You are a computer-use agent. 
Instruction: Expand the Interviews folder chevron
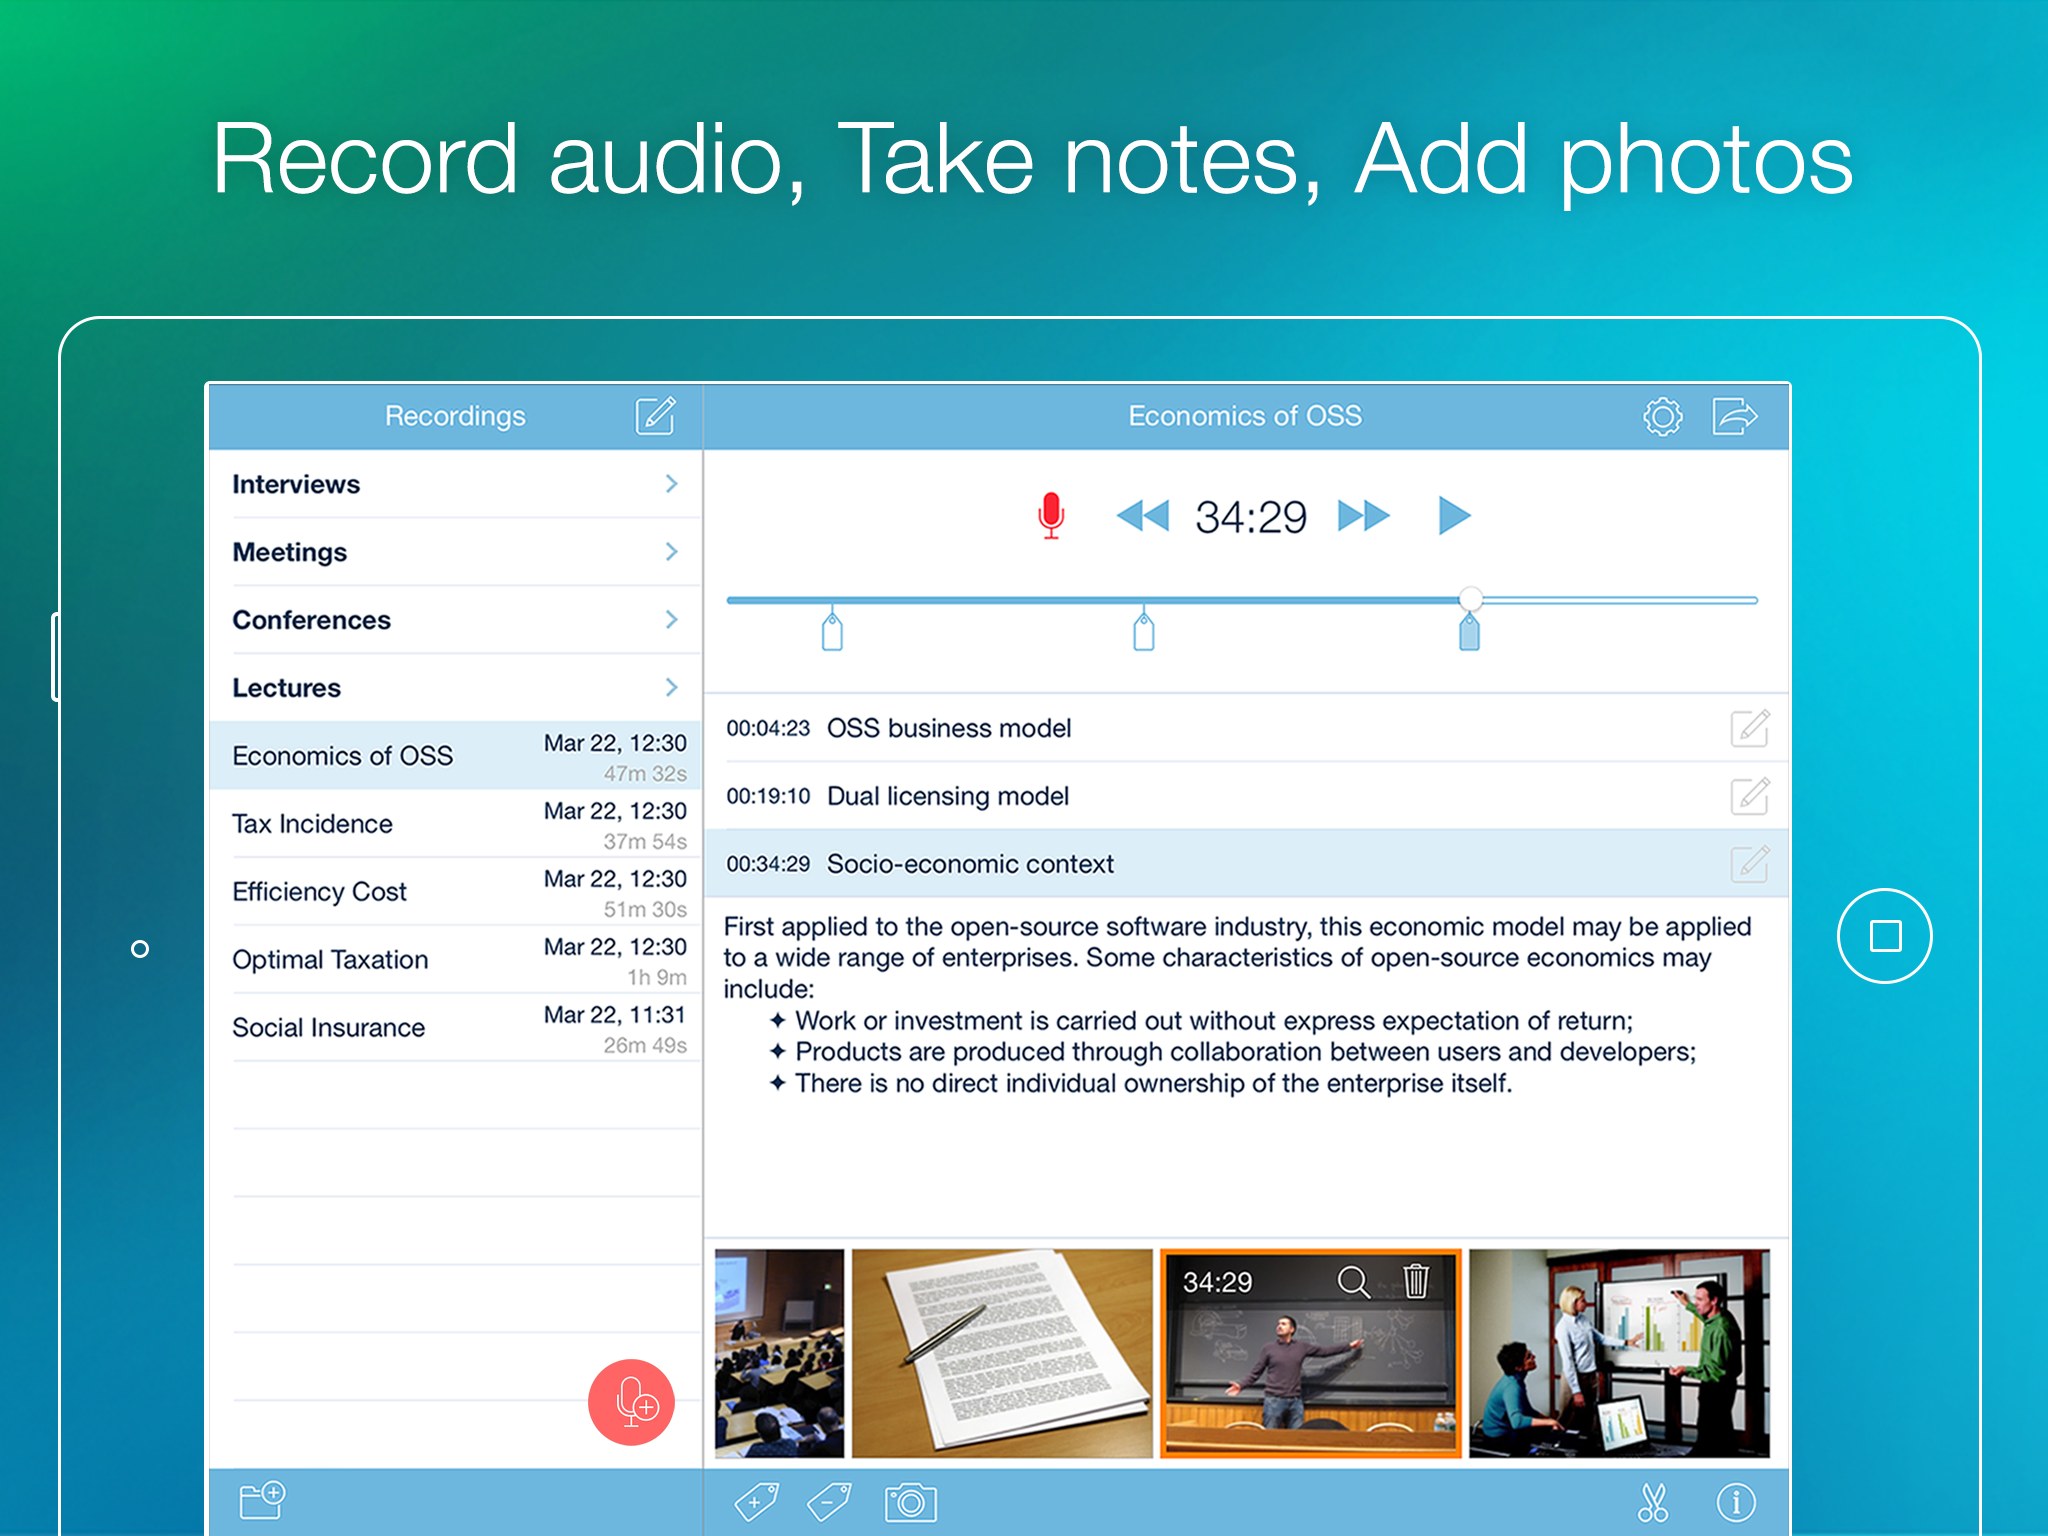[671, 484]
